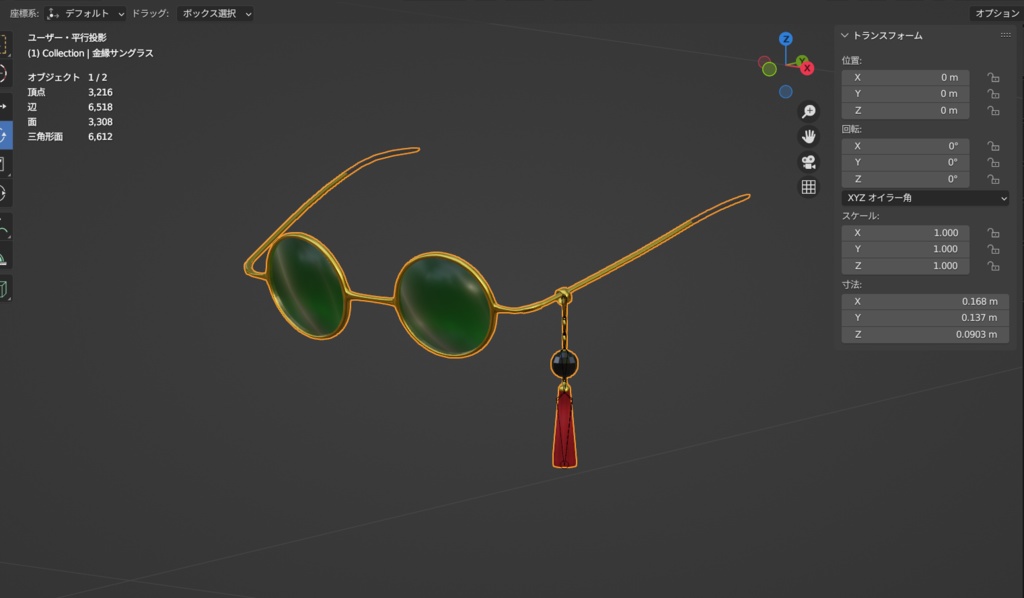This screenshot has width=1024, height=598.
Task: Lock the scale Z value
Action: [x=993, y=266]
